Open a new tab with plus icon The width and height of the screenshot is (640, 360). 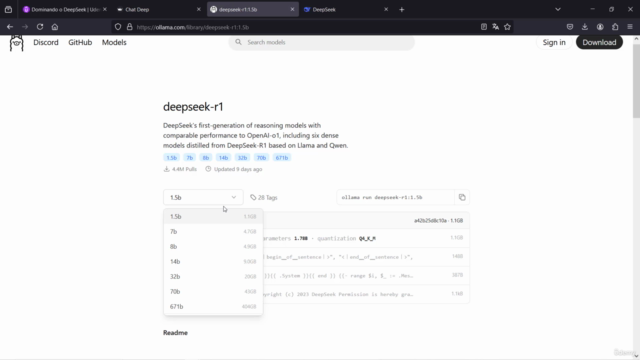click(x=402, y=9)
